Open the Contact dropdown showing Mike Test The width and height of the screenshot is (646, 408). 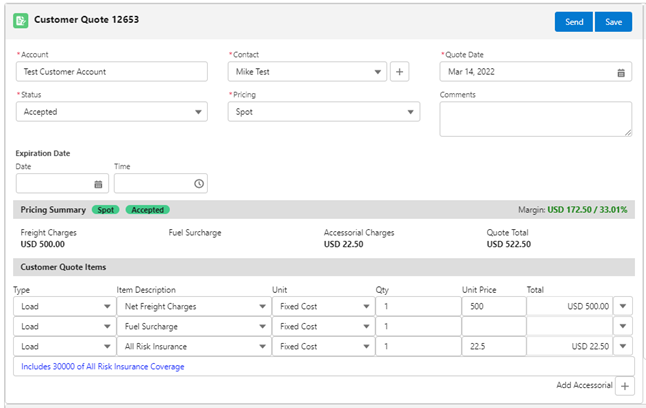coord(307,72)
